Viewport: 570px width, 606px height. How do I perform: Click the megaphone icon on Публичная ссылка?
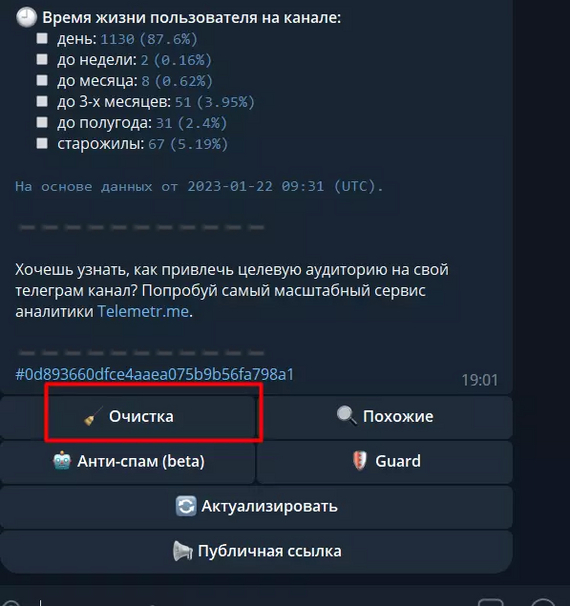pos(182,551)
